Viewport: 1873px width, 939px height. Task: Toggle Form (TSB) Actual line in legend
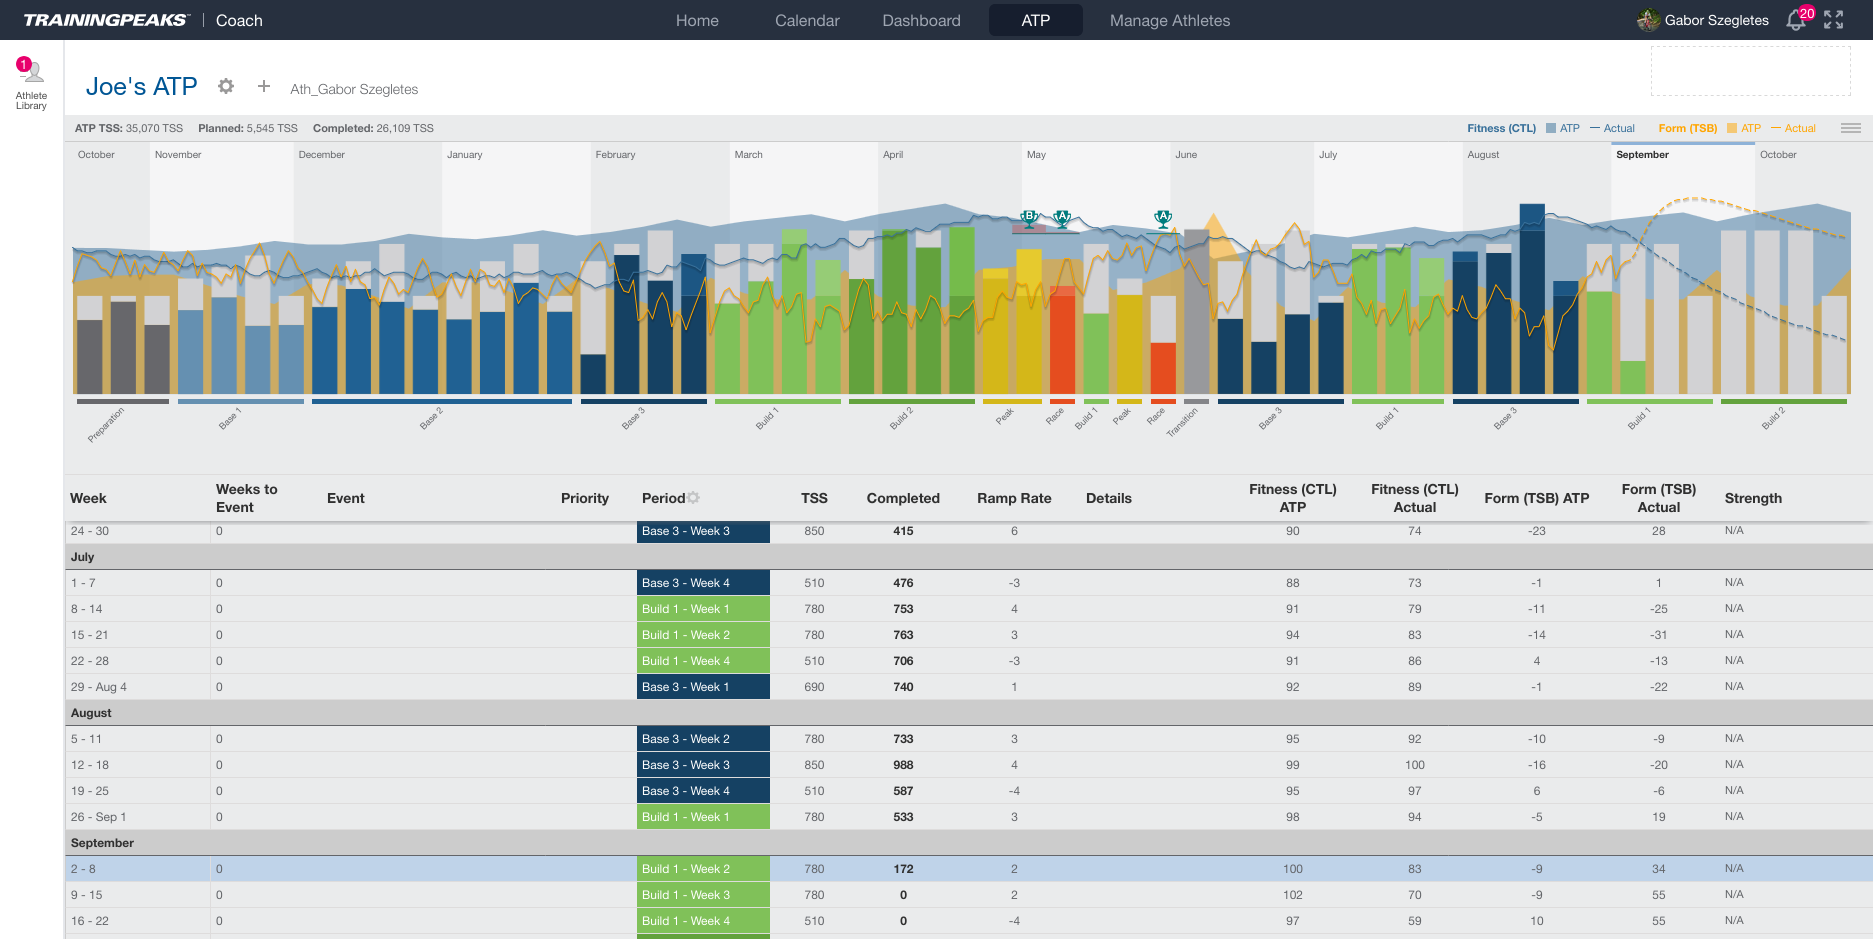(1793, 128)
